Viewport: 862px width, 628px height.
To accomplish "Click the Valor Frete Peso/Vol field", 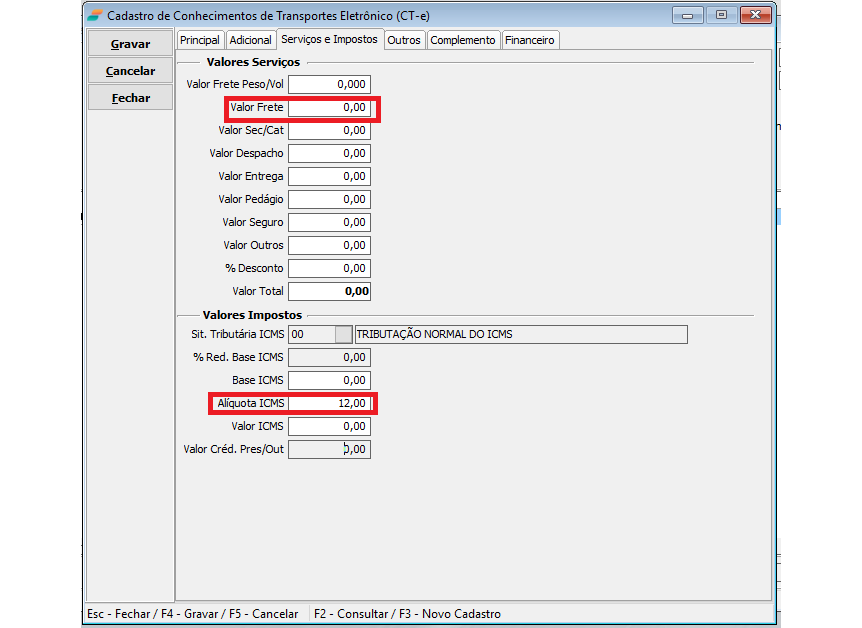I will coord(329,84).
